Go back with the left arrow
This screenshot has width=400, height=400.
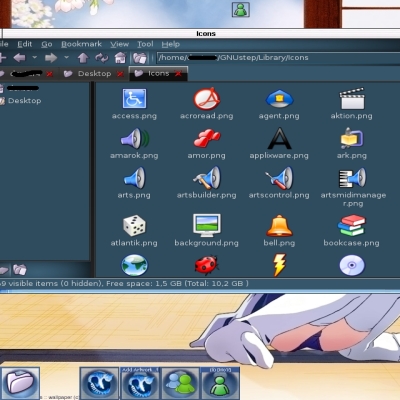coord(19,58)
